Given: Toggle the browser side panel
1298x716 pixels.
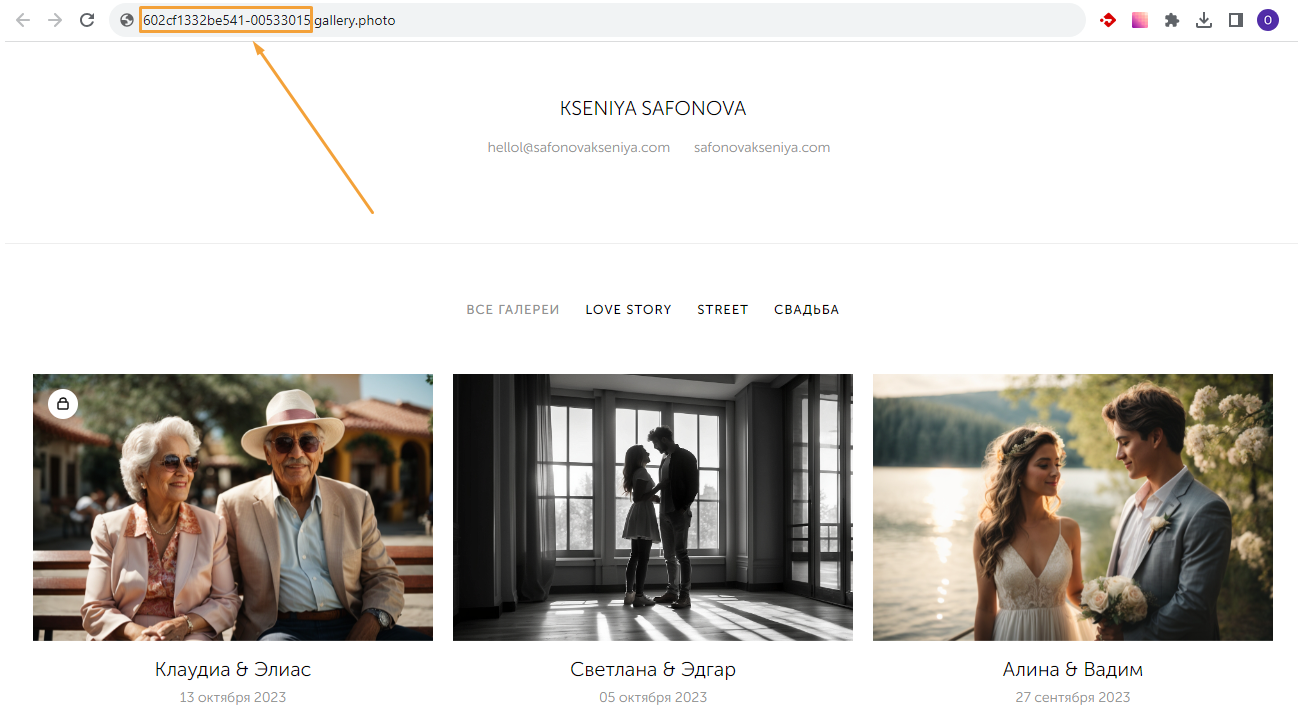Looking at the screenshot, I should (1236, 20).
